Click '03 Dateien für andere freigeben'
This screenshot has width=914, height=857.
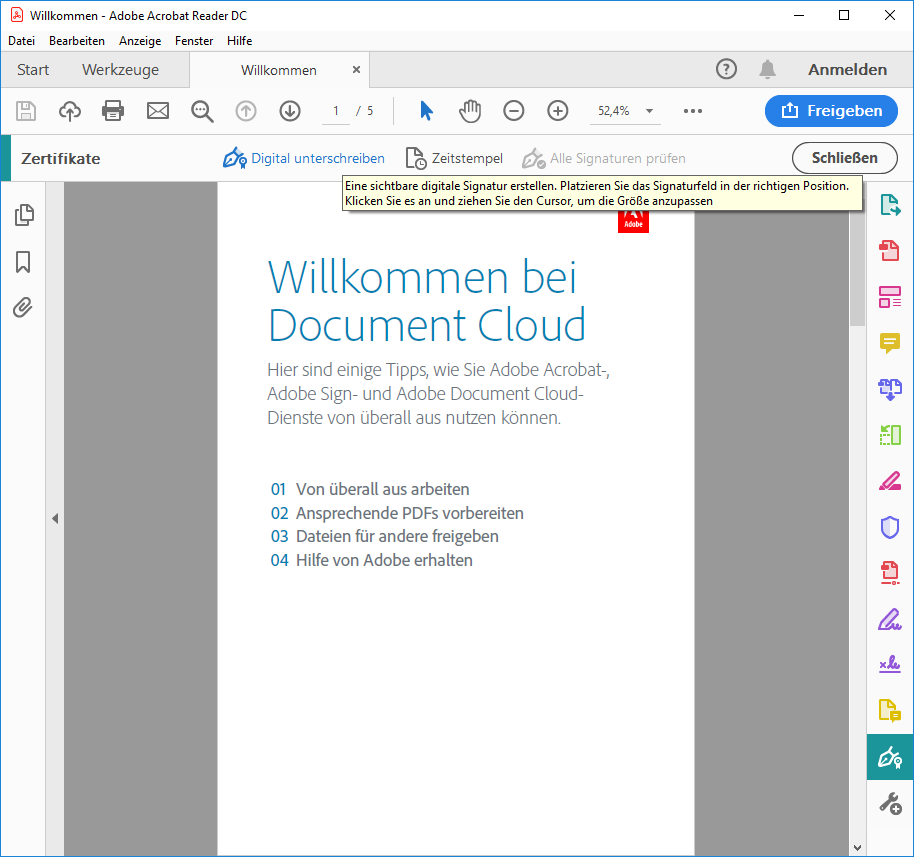pyautogui.click(x=385, y=536)
